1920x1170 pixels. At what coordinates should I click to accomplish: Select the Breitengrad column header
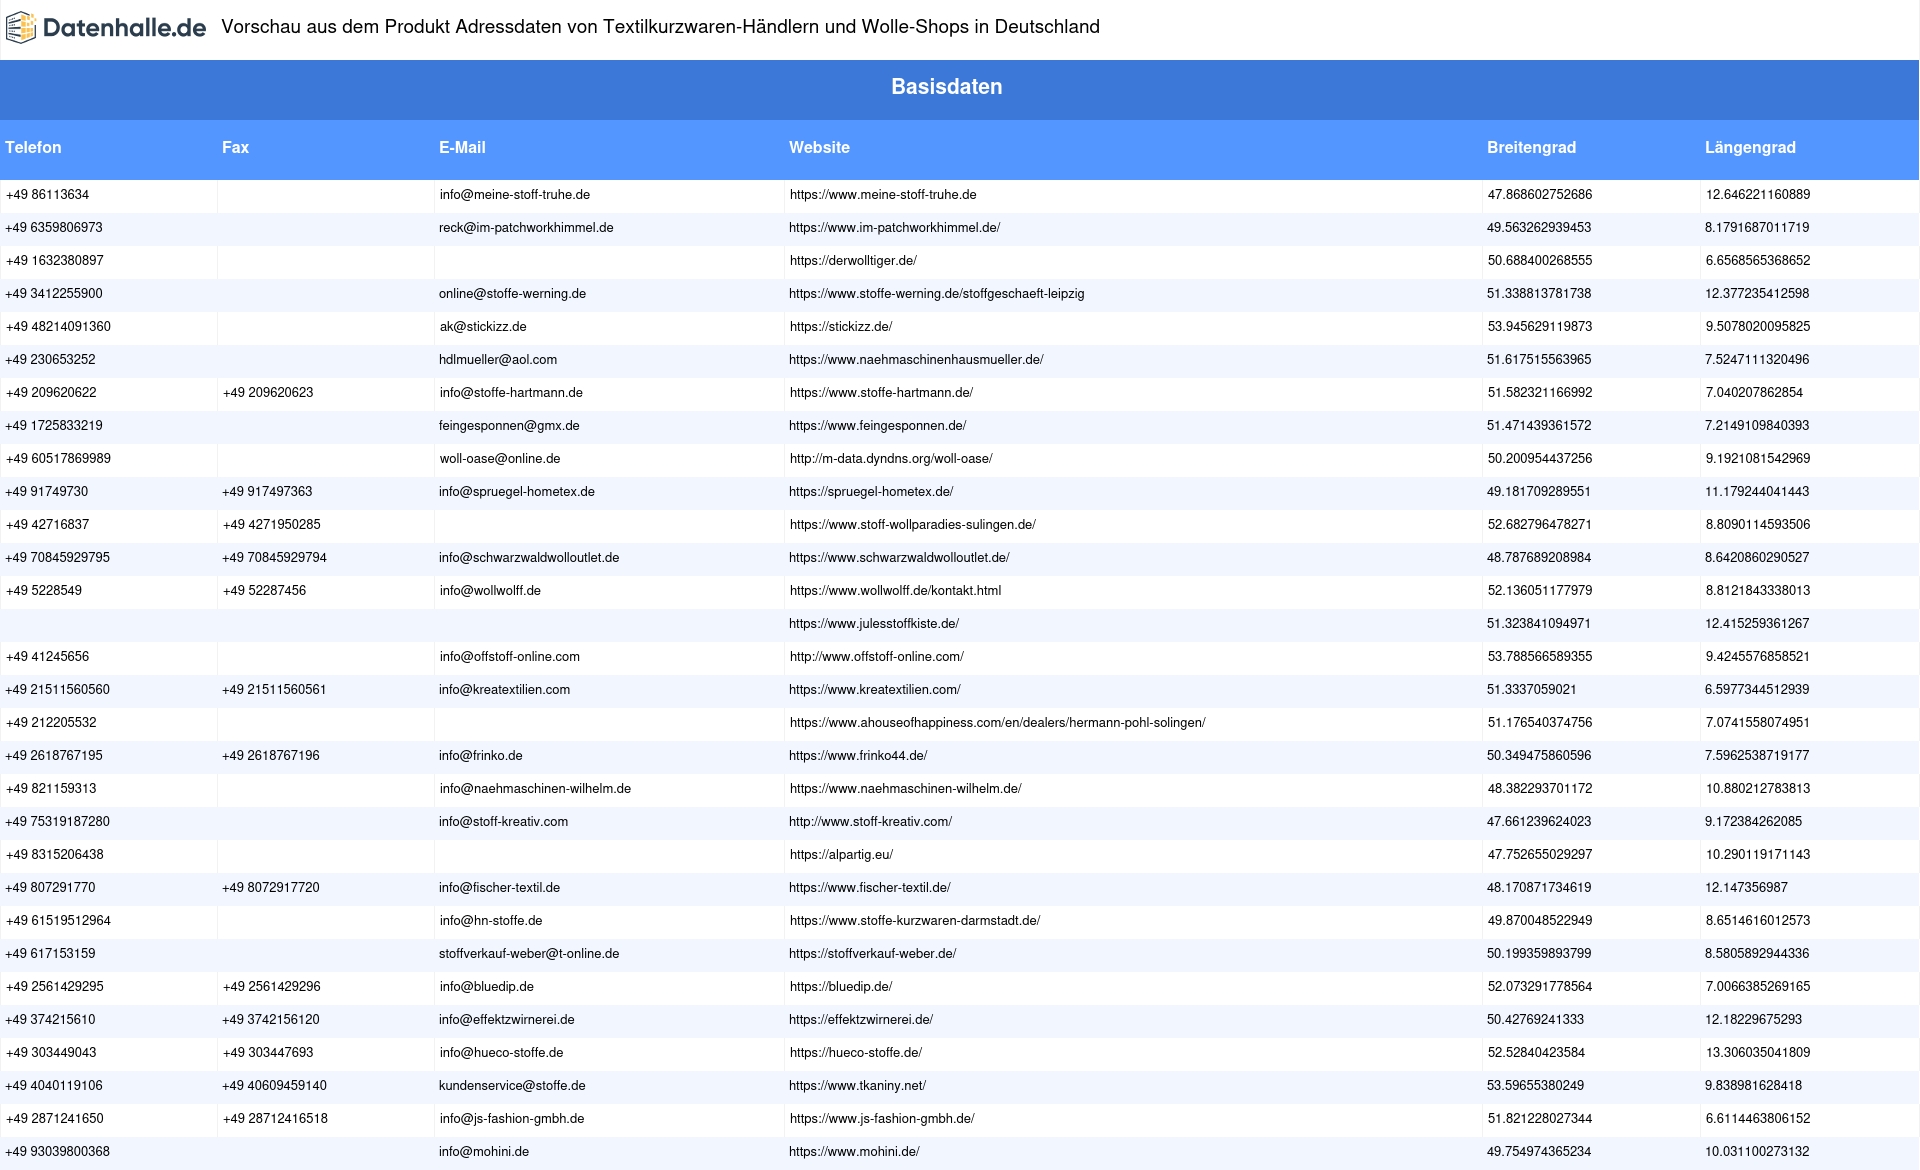1531,147
